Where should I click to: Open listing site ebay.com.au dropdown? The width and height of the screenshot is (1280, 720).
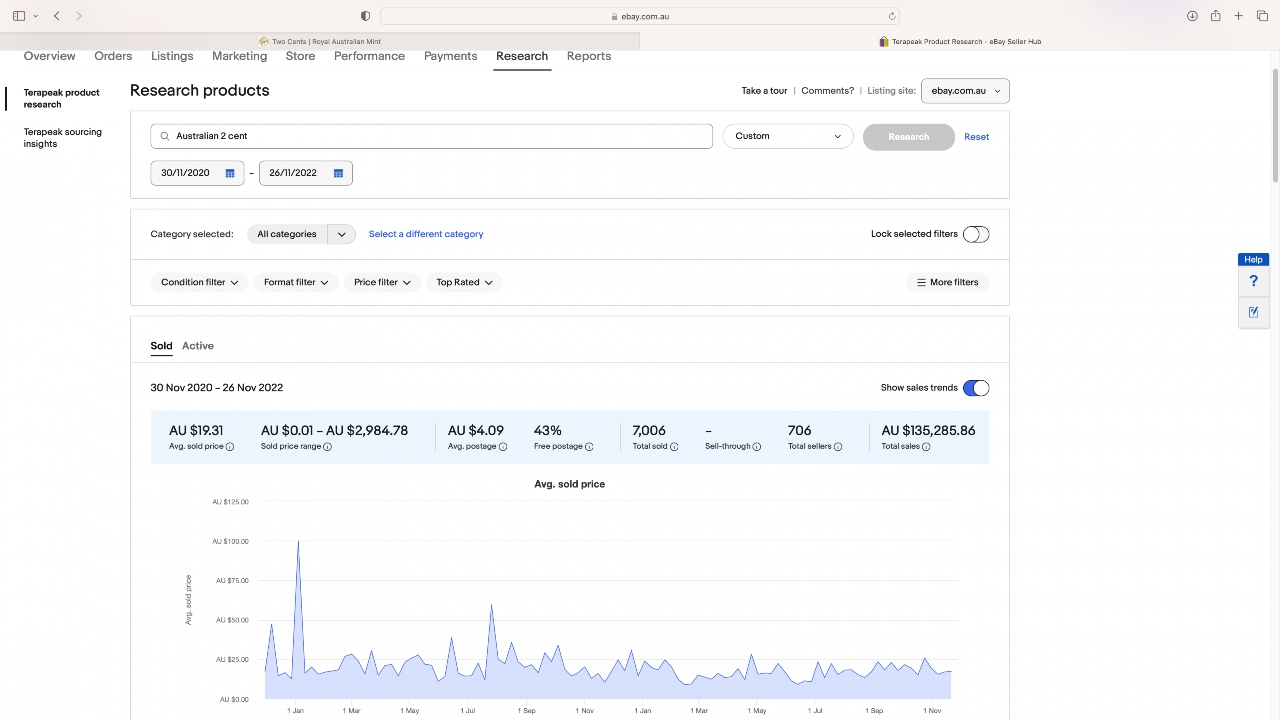(x=965, y=91)
